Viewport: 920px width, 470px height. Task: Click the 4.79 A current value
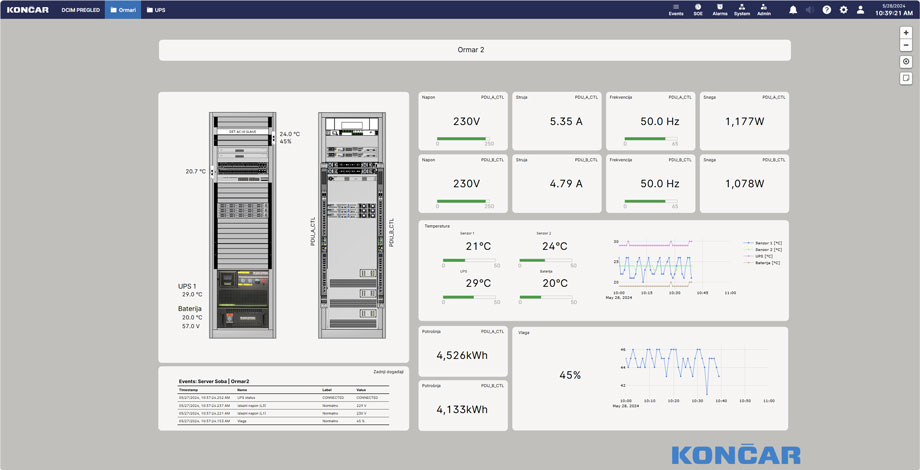point(566,184)
